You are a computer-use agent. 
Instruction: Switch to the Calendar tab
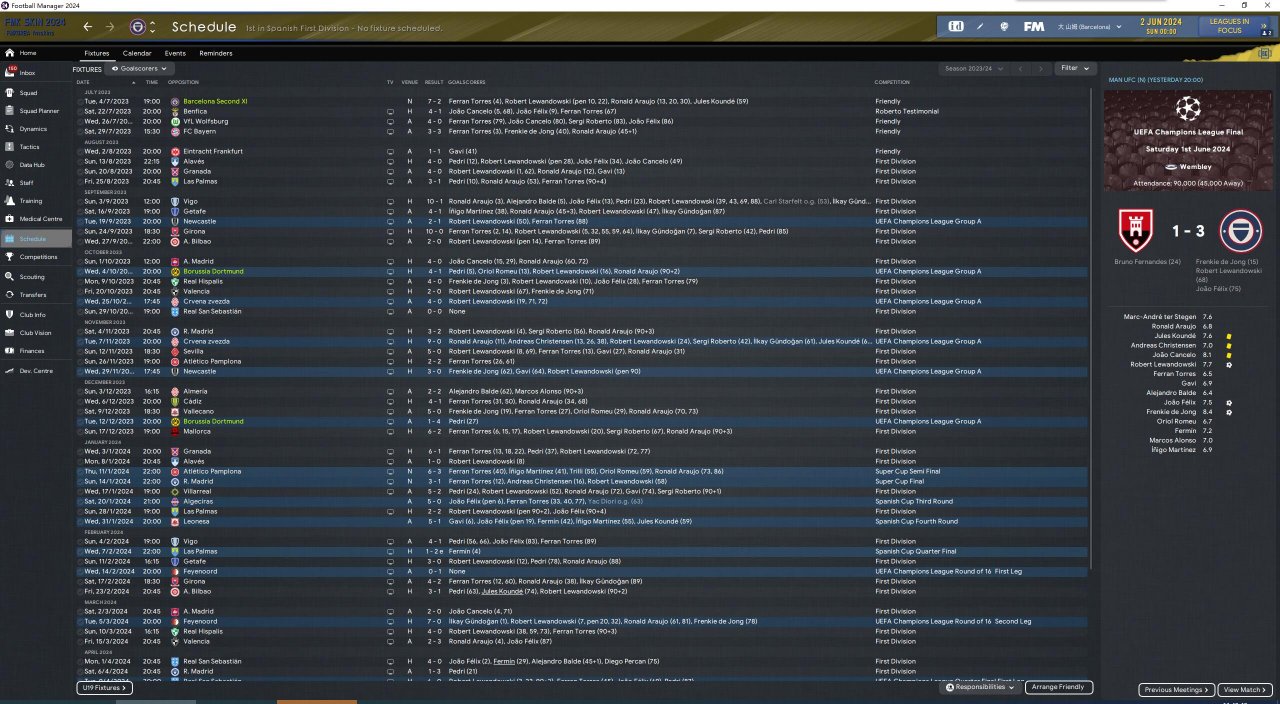(x=137, y=53)
